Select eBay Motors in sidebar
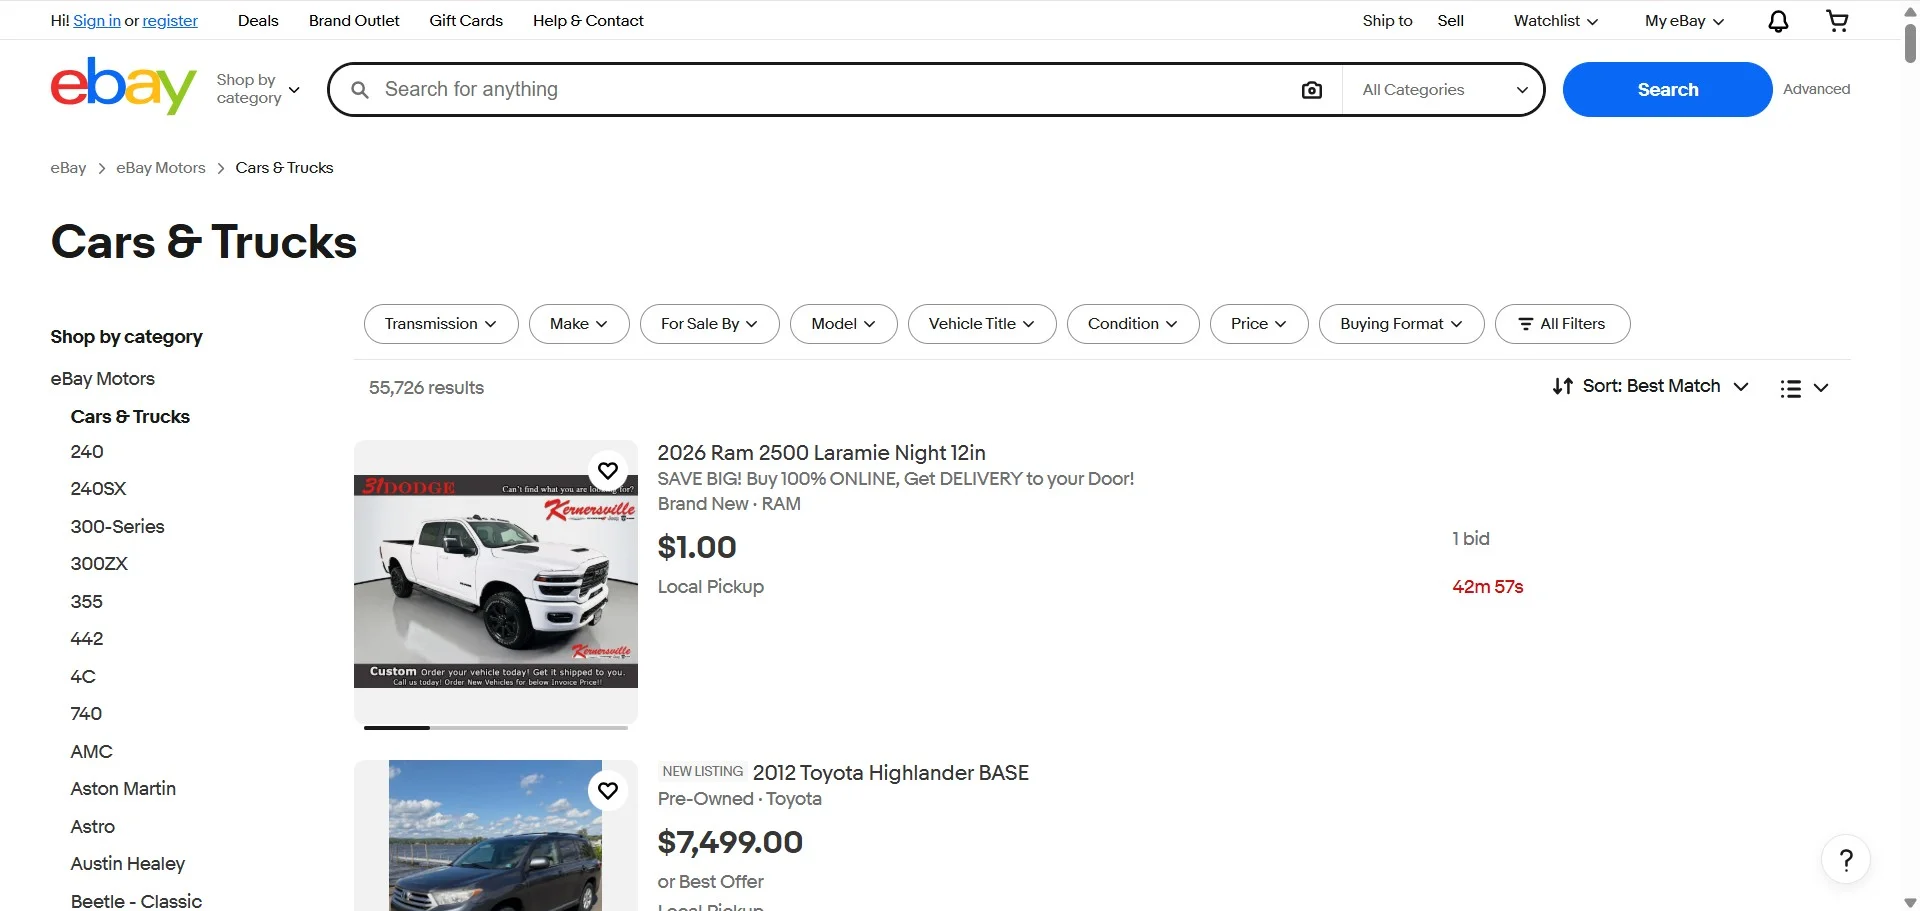This screenshot has width=1920, height=911. point(103,379)
